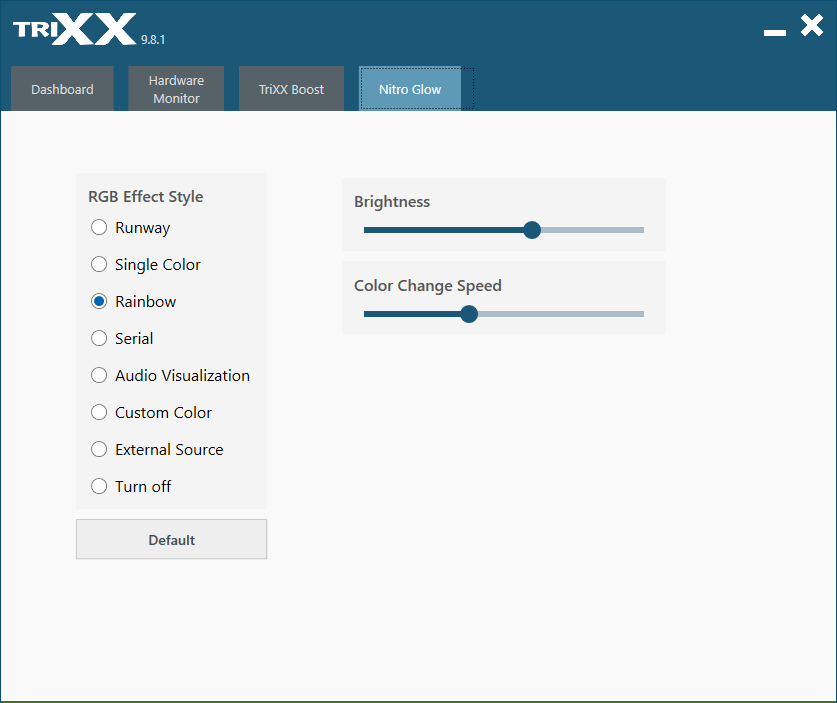The image size is (837, 703).
Task: Open the Dashboard tab
Action: (x=62, y=89)
